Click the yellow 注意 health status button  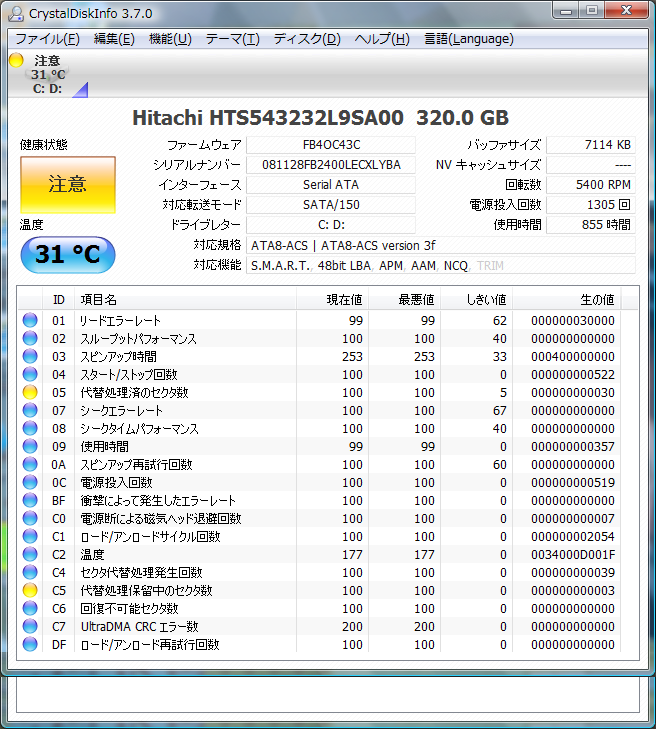tap(67, 184)
